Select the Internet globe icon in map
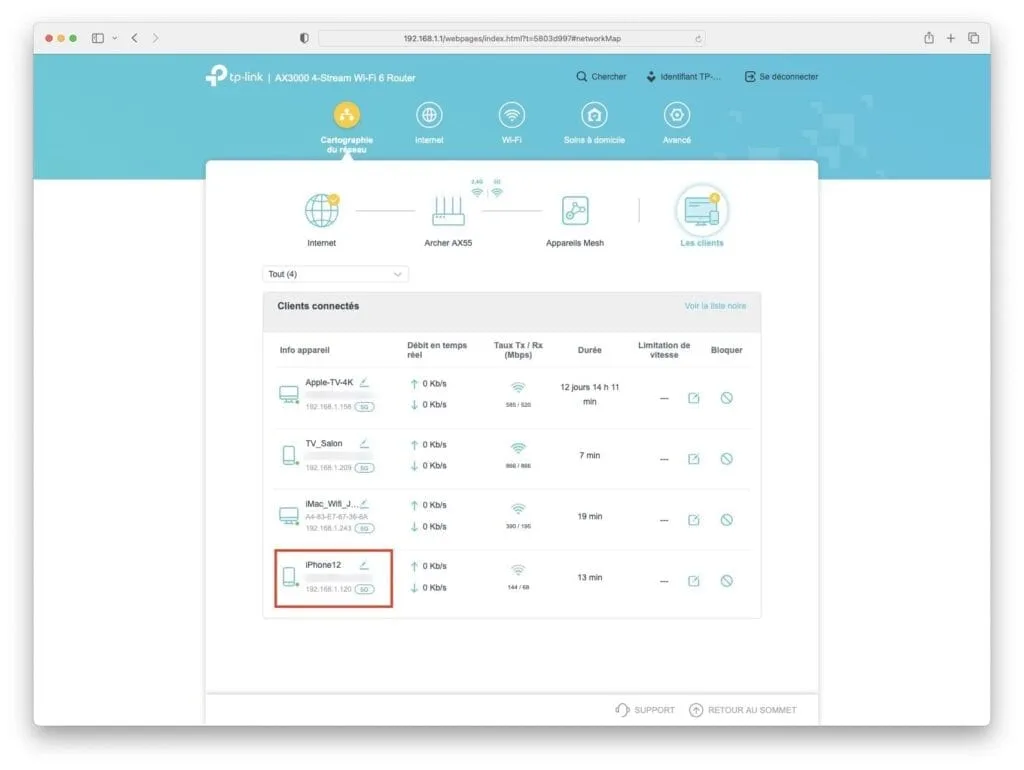The width and height of the screenshot is (1024, 770). pos(321,210)
